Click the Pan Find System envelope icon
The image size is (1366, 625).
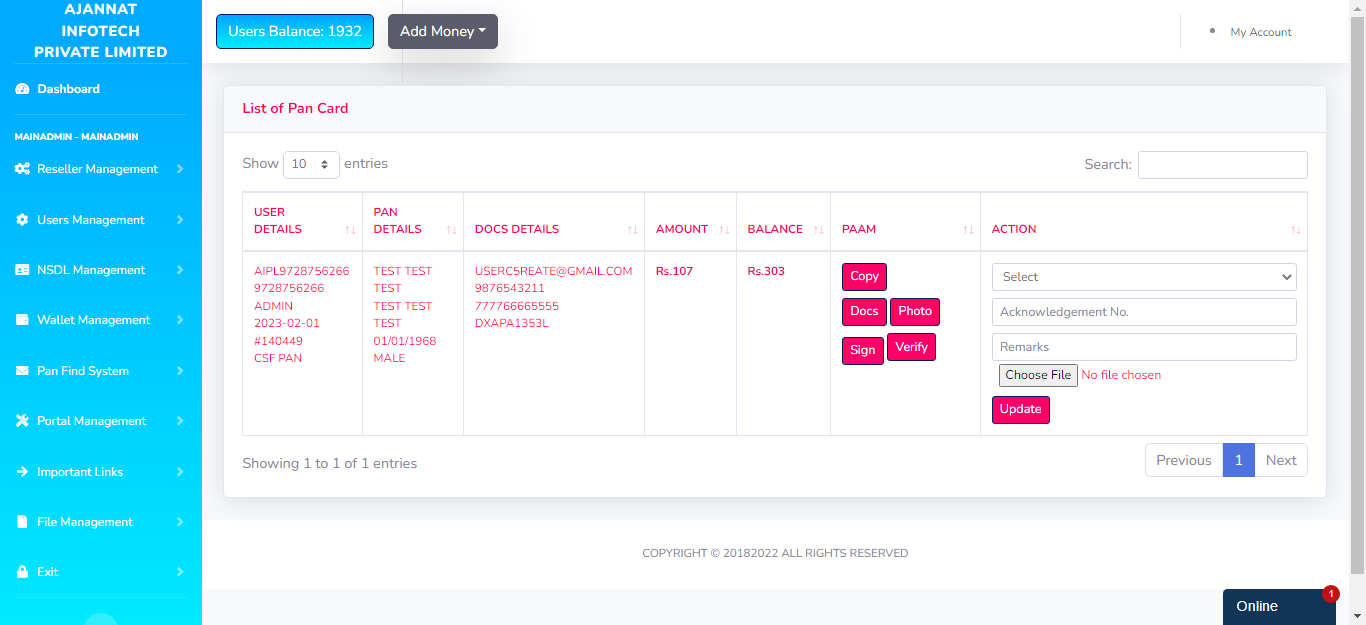(22, 371)
